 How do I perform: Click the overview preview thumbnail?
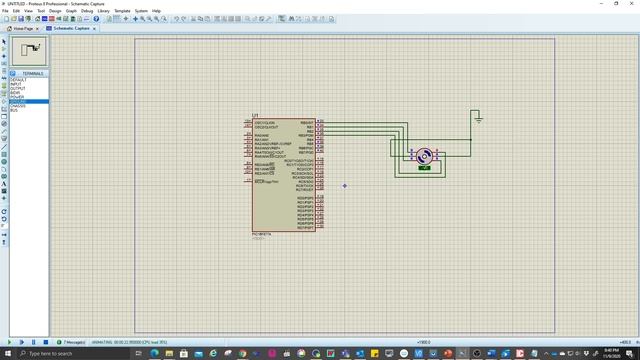(x=29, y=51)
